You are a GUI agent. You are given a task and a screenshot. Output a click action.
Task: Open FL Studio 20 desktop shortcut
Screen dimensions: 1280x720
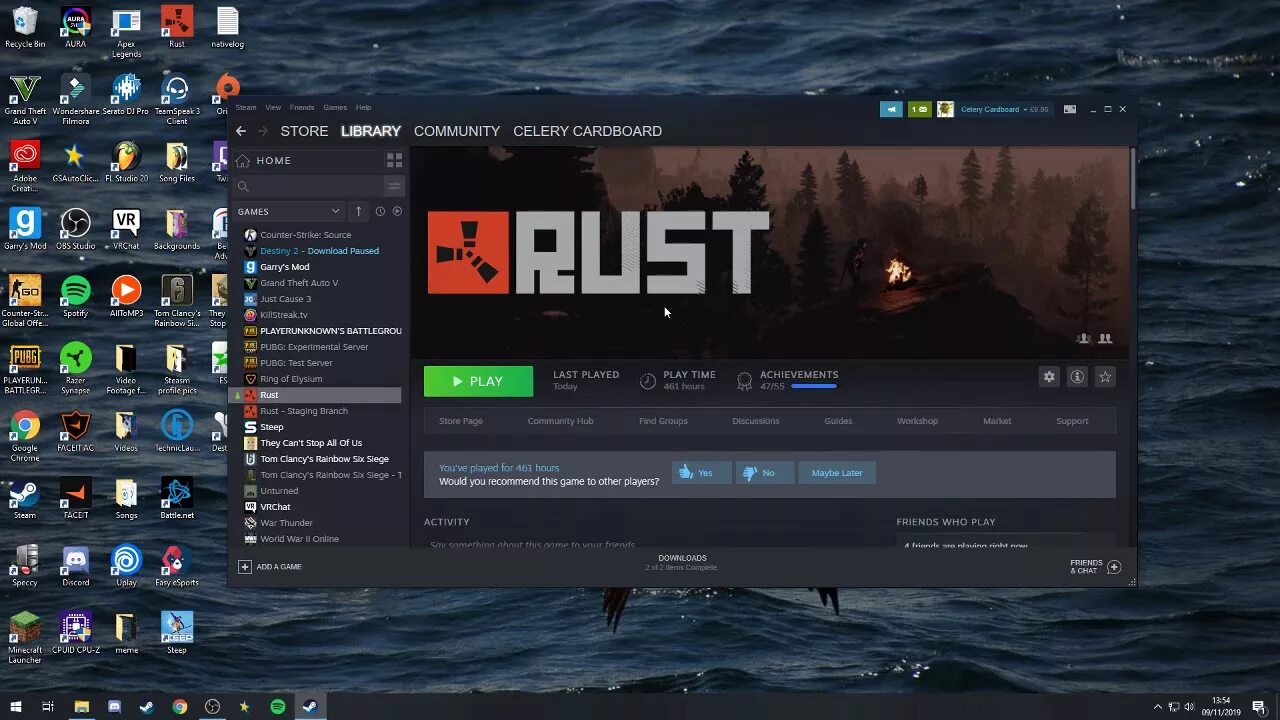coord(126,163)
